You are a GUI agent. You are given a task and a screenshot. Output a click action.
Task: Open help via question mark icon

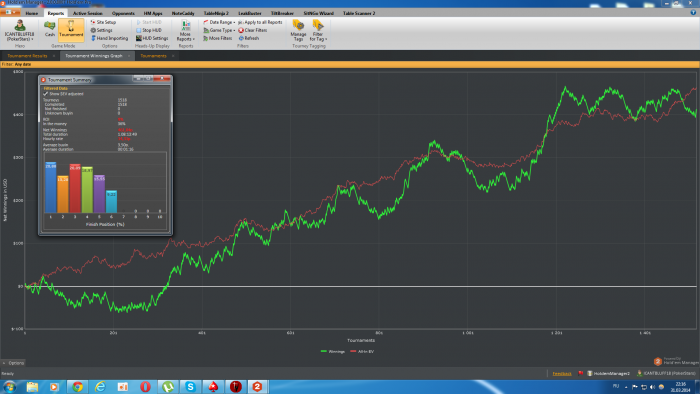pyautogui.click(x=693, y=13)
